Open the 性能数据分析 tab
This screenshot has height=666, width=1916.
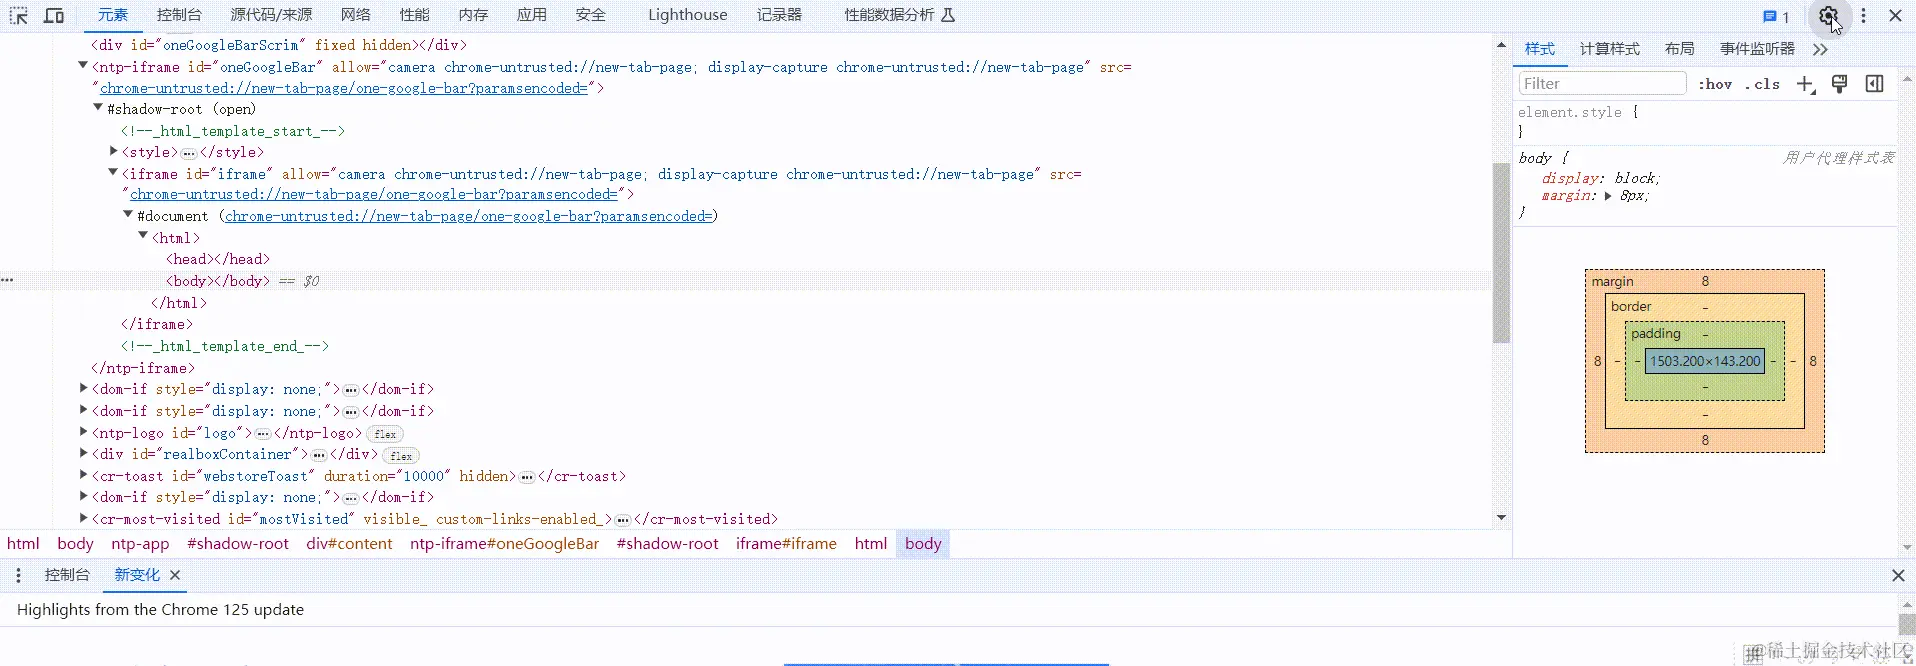click(899, 15)
